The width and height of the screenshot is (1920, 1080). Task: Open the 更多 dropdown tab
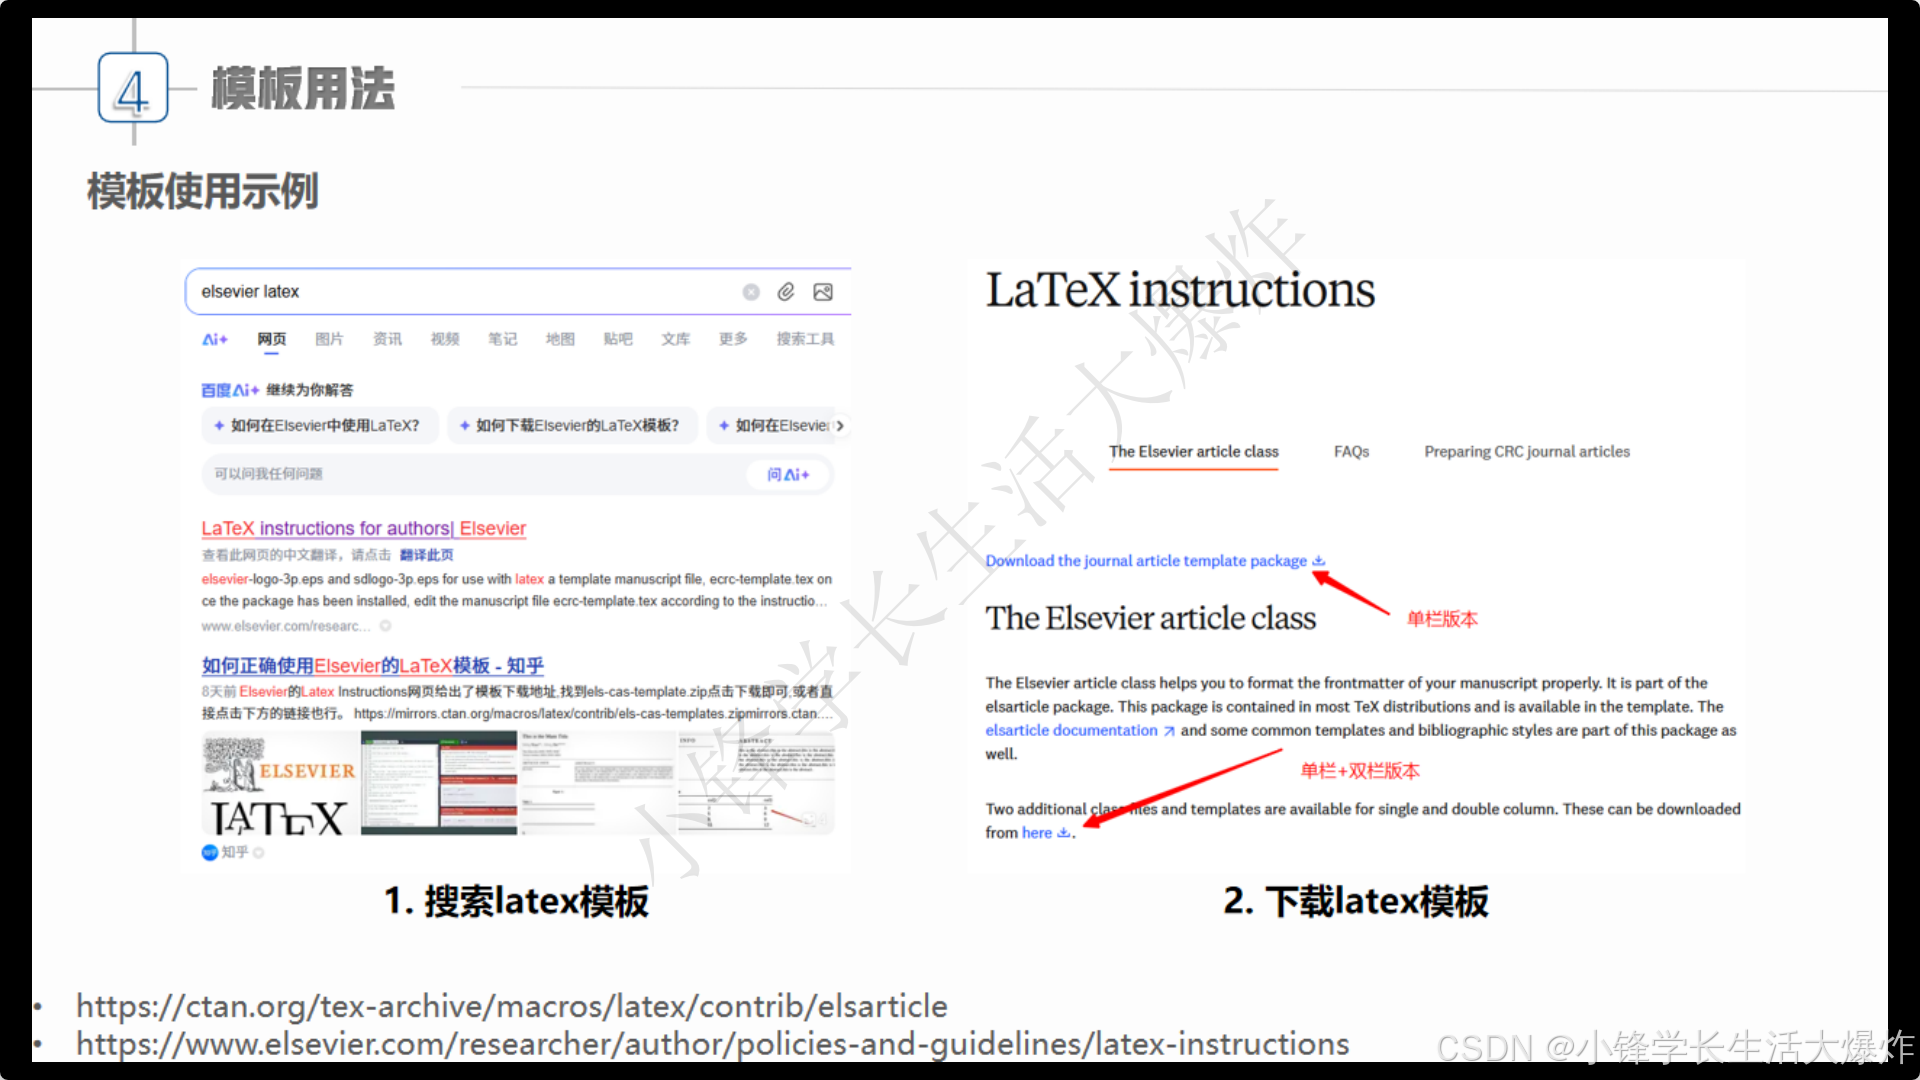(x=733, y=339)
